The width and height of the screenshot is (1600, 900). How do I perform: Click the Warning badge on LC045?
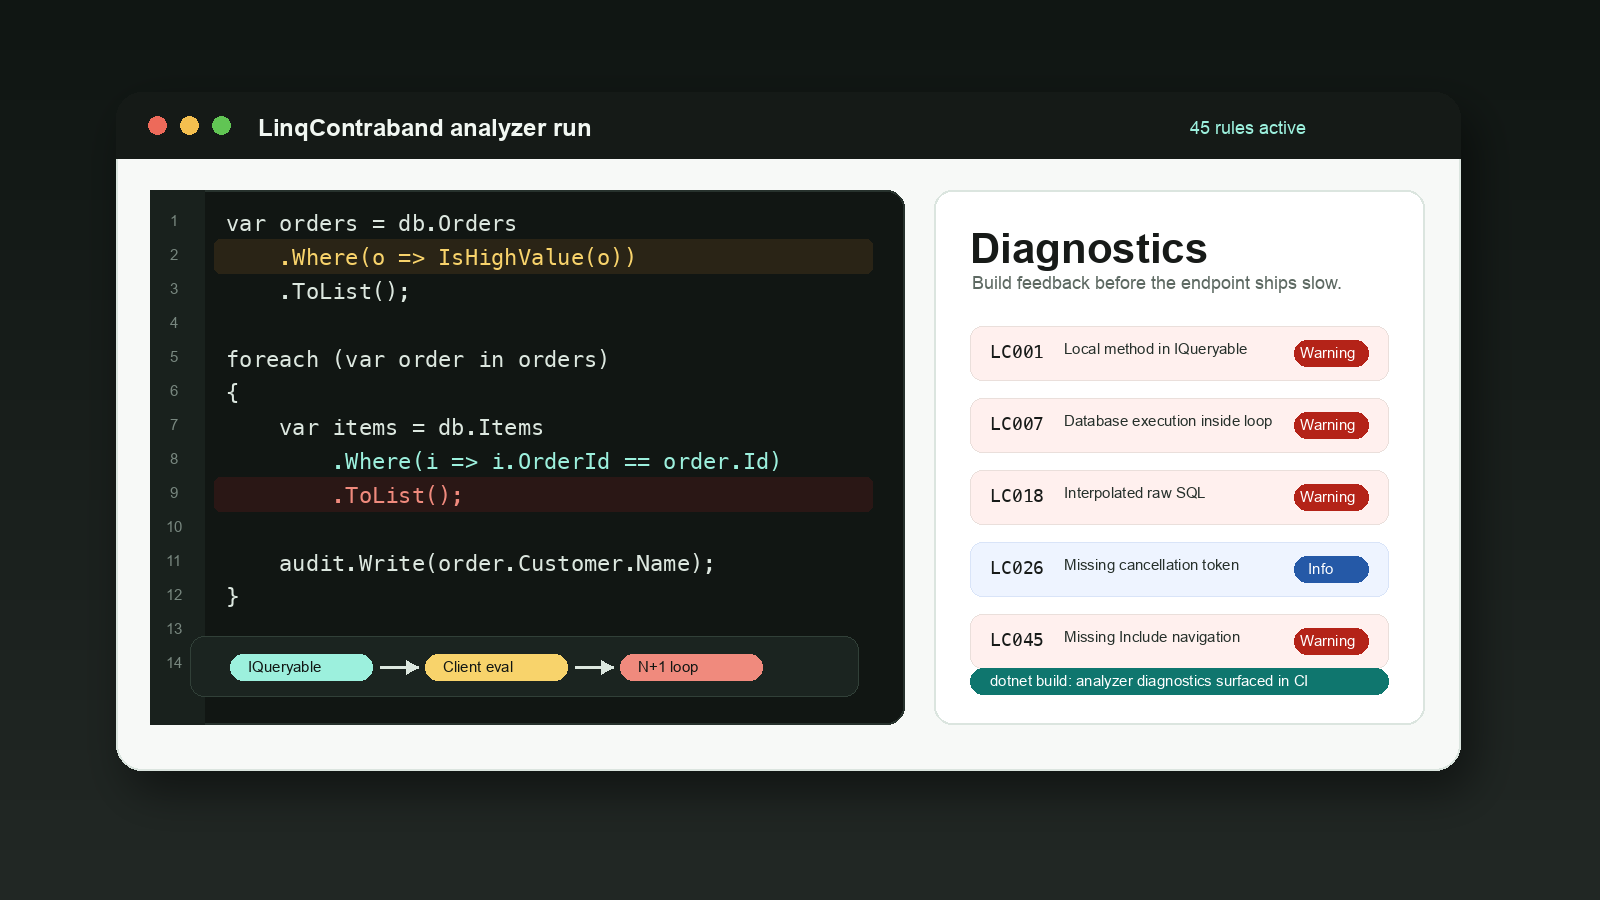tap(1331, 641)
